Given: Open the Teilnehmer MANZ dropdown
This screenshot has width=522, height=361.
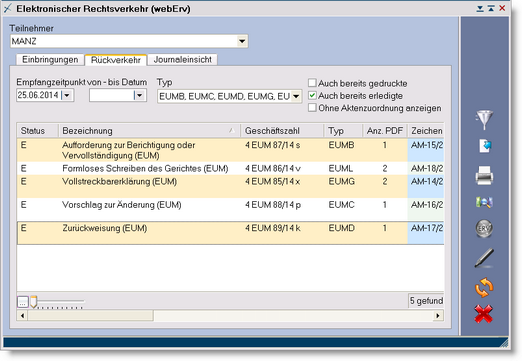Looking at the screenshot, I should coord(242,41).
